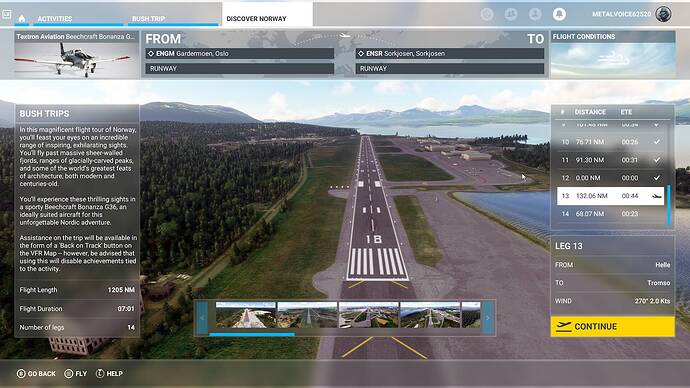
Task: Show next screenshots with right gallery arrow
Action: point(488,318)
